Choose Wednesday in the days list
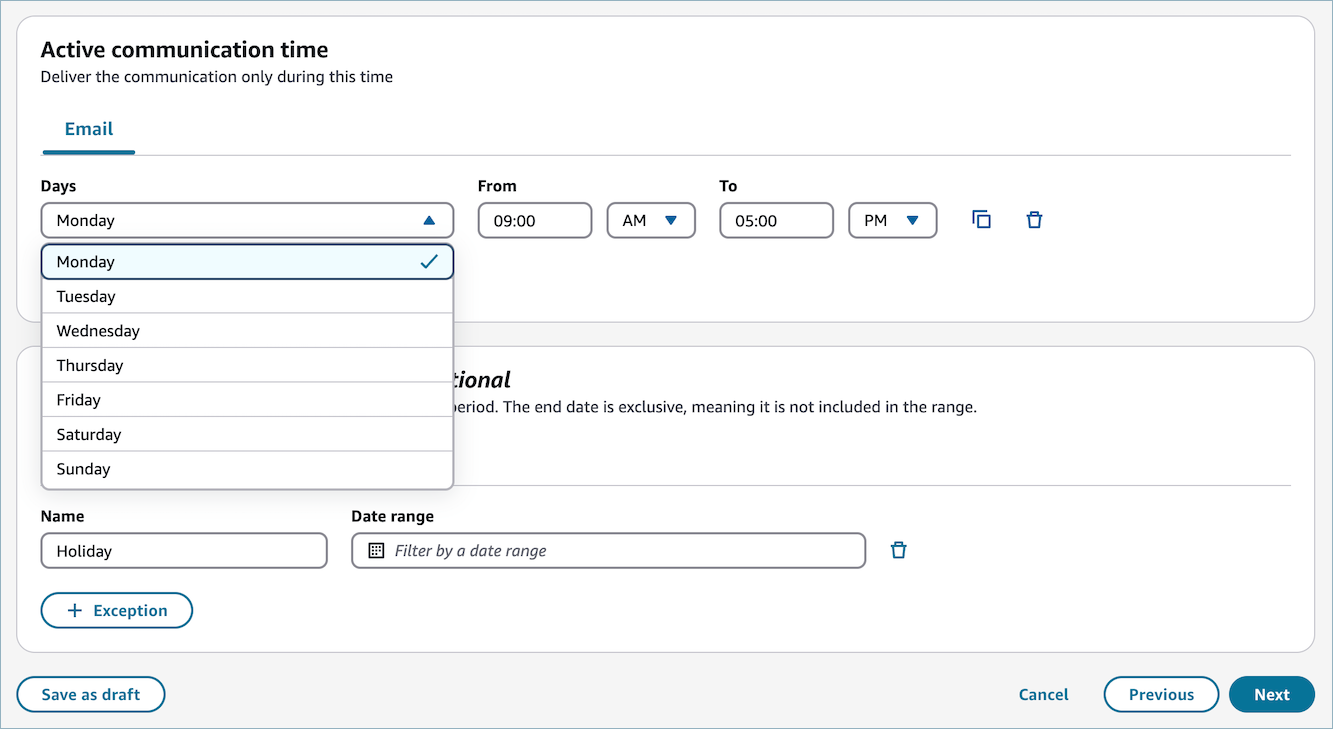Image resolution: width=1333 pixels, height=729 pixels. pyautogui.click(x=247, y=331)
